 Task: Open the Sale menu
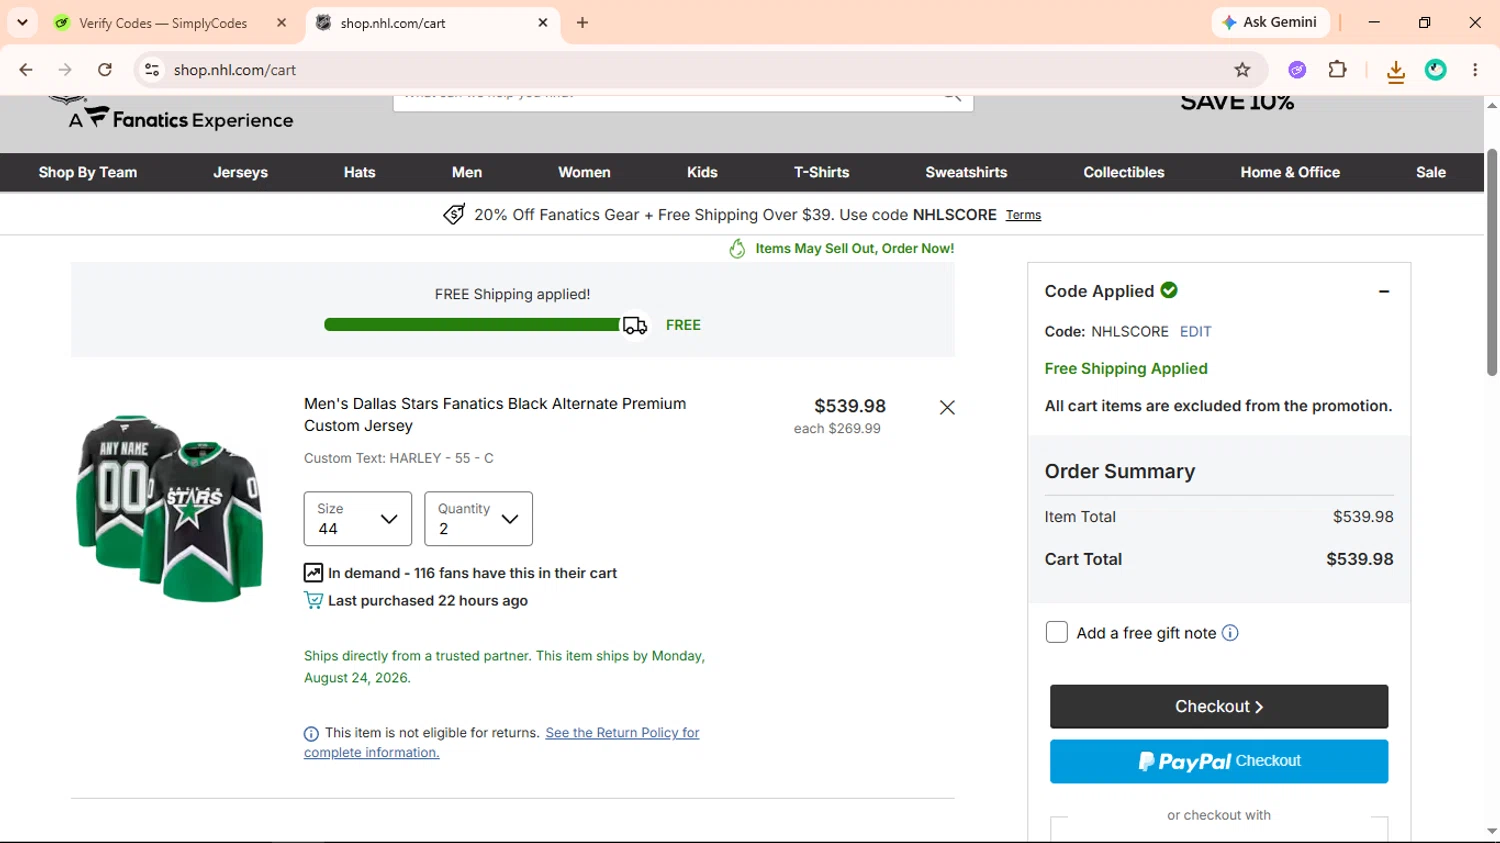1431,172
